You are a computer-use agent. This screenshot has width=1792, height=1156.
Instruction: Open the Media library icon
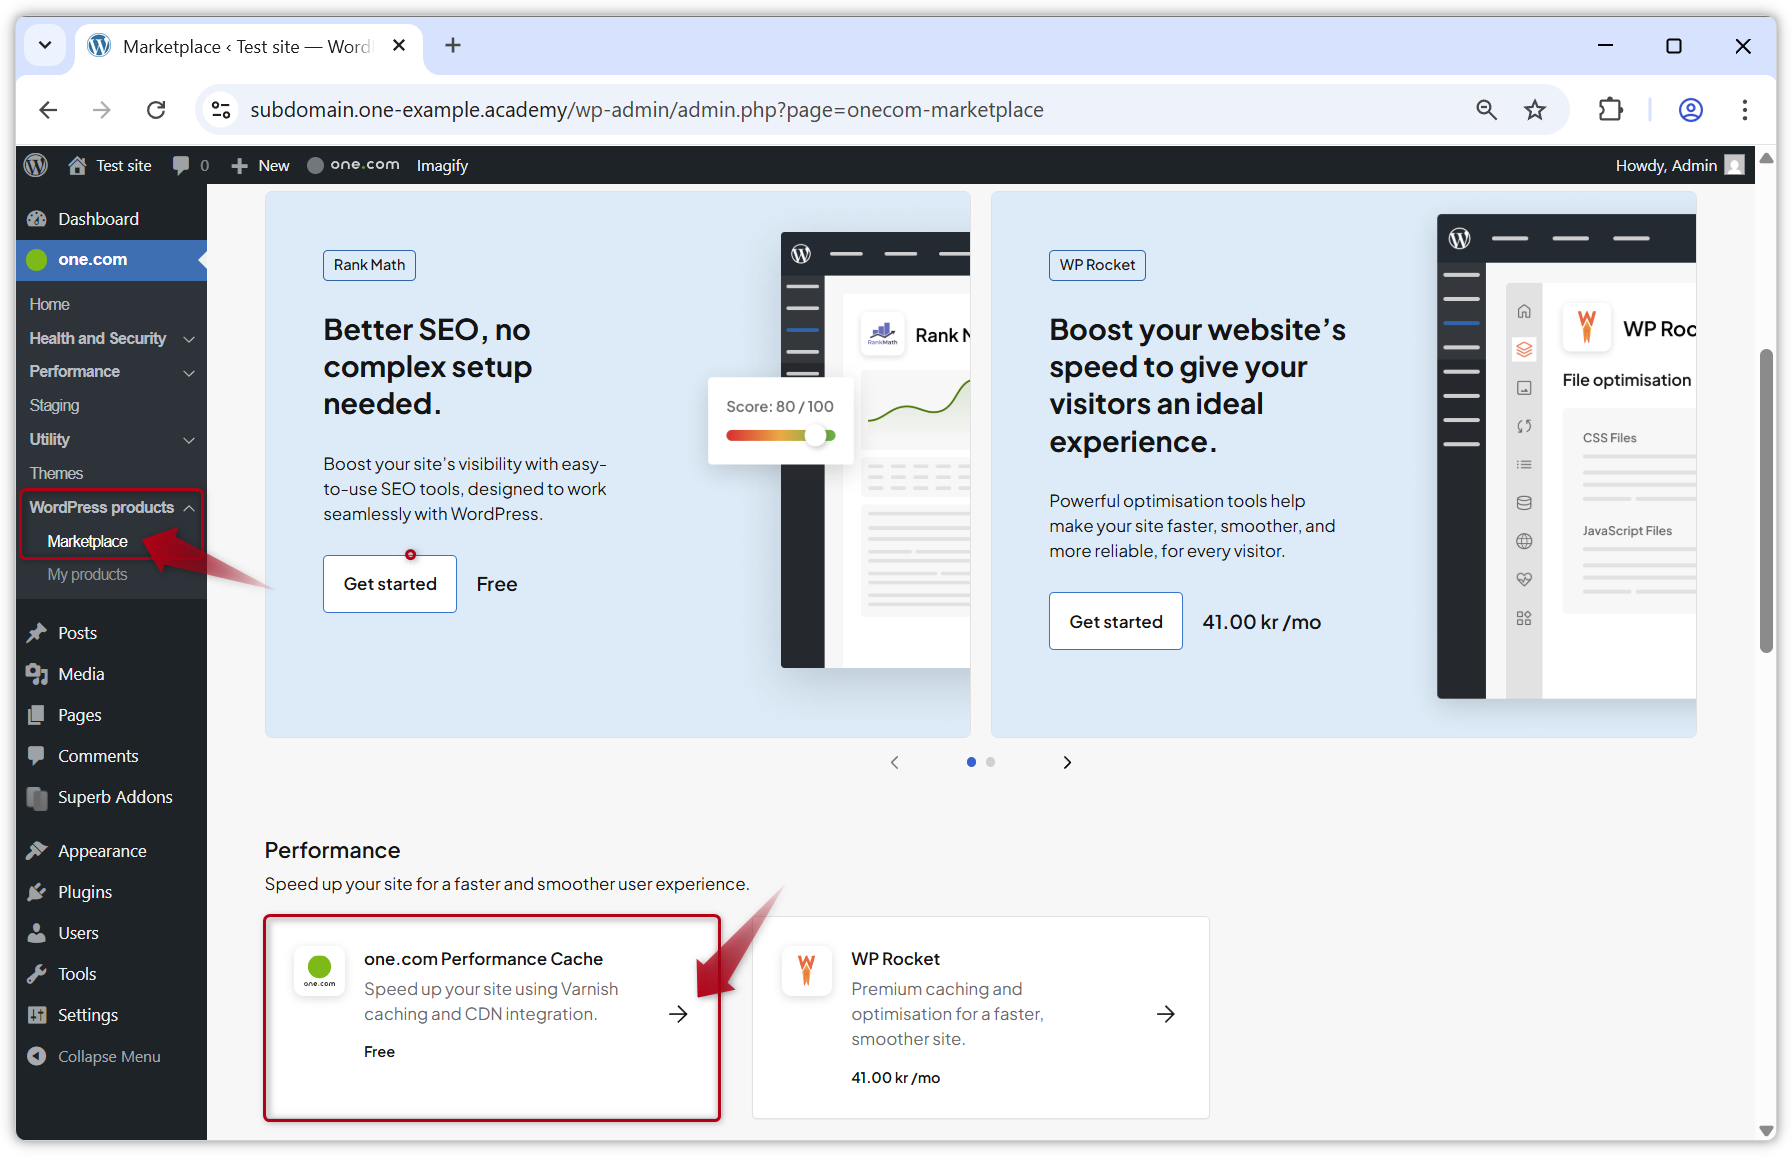click(37, 673)
